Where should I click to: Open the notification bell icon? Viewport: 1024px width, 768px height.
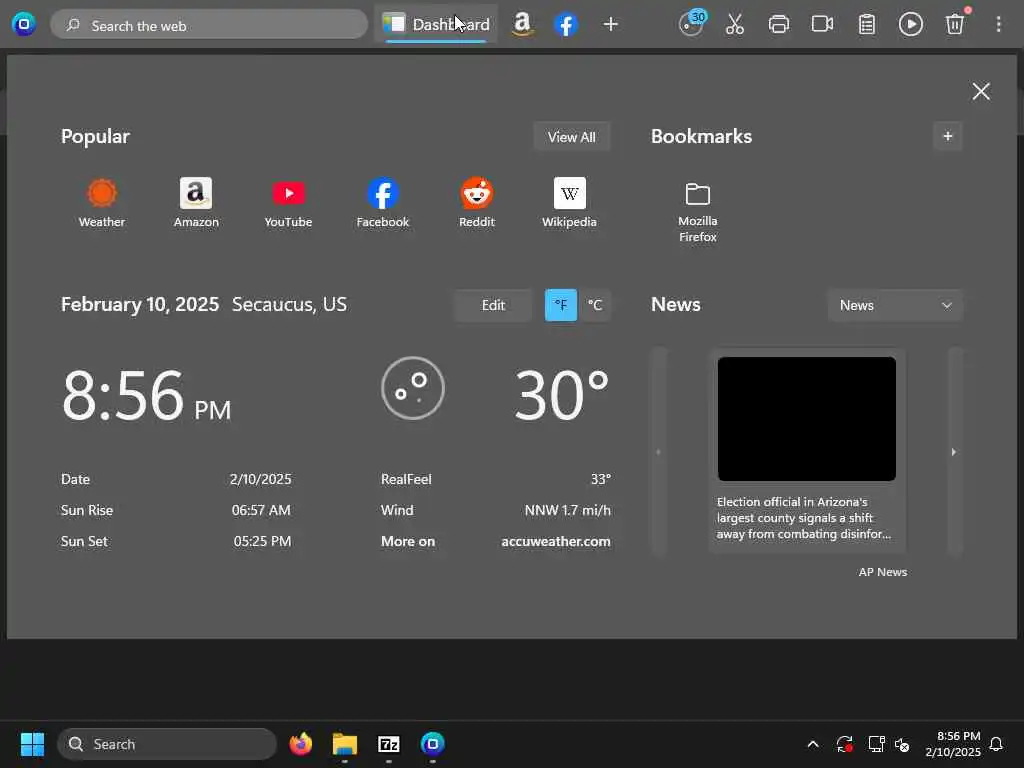pyautogui.click(x=997, y=744)
